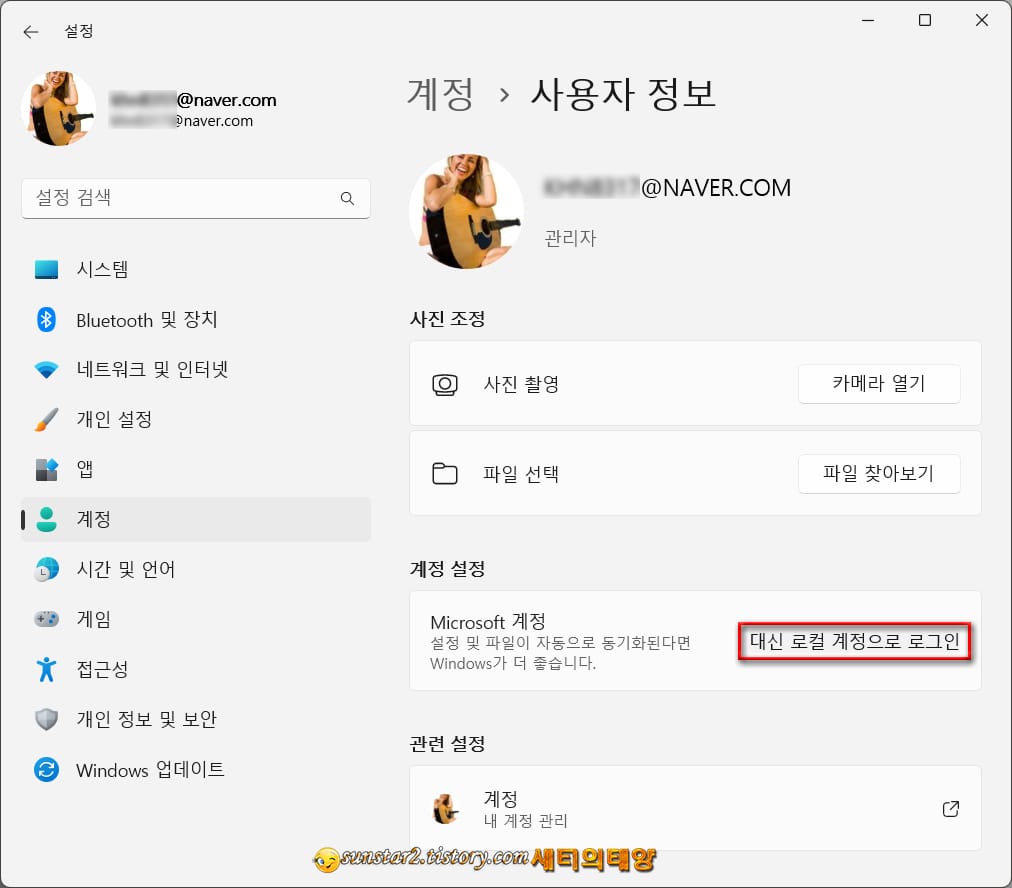
Task: Click the Apps icon in sidebar
Action: [x=46, y=469]
